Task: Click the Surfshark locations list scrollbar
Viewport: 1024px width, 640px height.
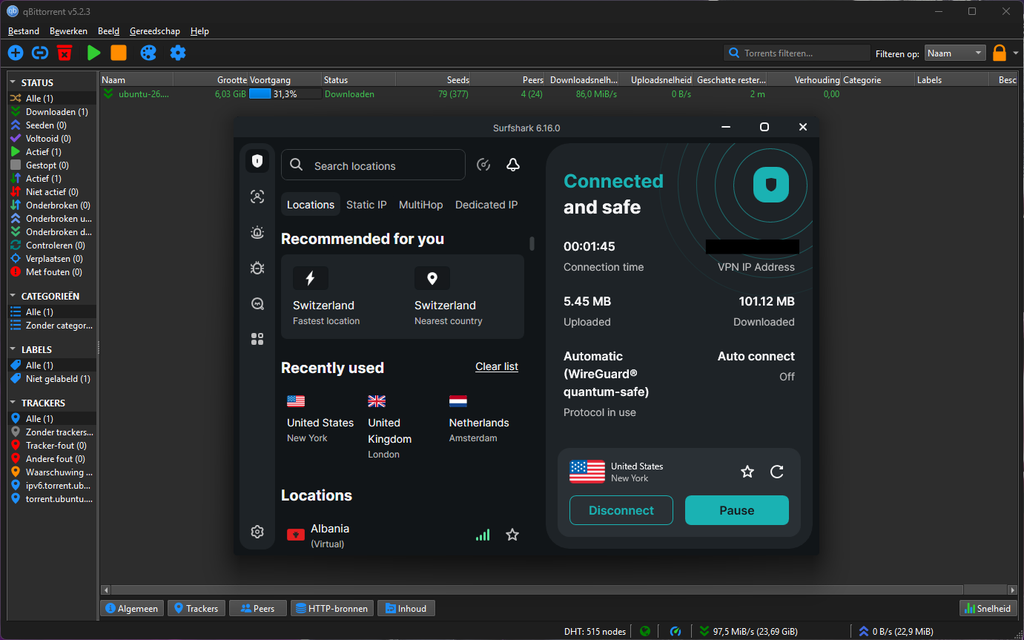Action: pos(532,244)
